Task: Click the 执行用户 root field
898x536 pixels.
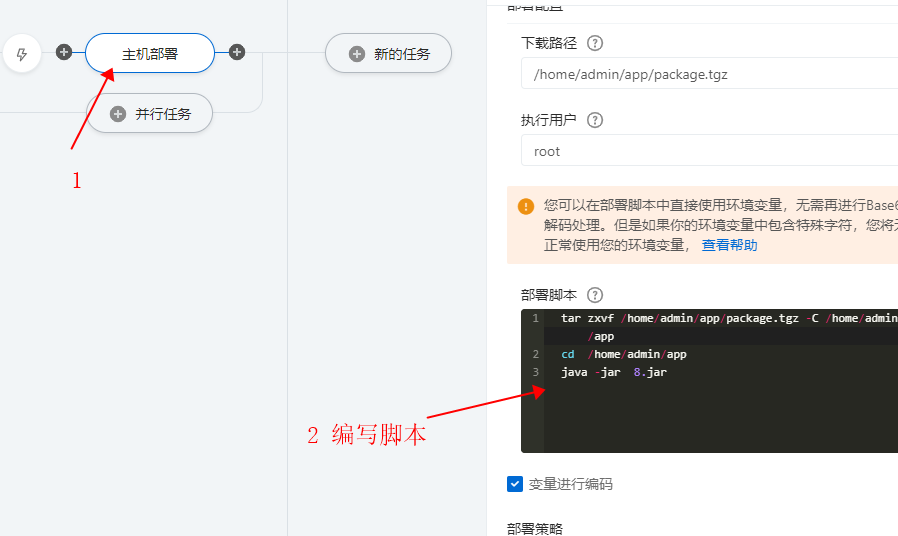Action: pos(710,151)
